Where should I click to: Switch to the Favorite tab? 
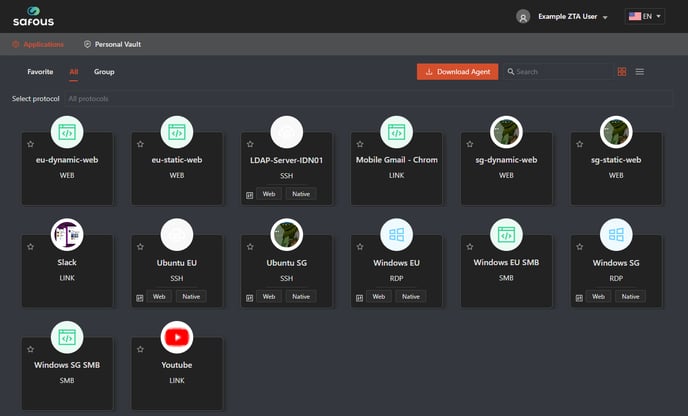[x=40, y=72]
